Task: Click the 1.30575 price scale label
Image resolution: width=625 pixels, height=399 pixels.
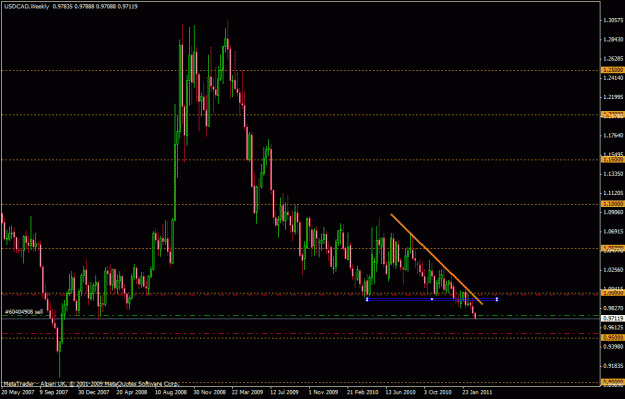Action: tap(613, 20)
